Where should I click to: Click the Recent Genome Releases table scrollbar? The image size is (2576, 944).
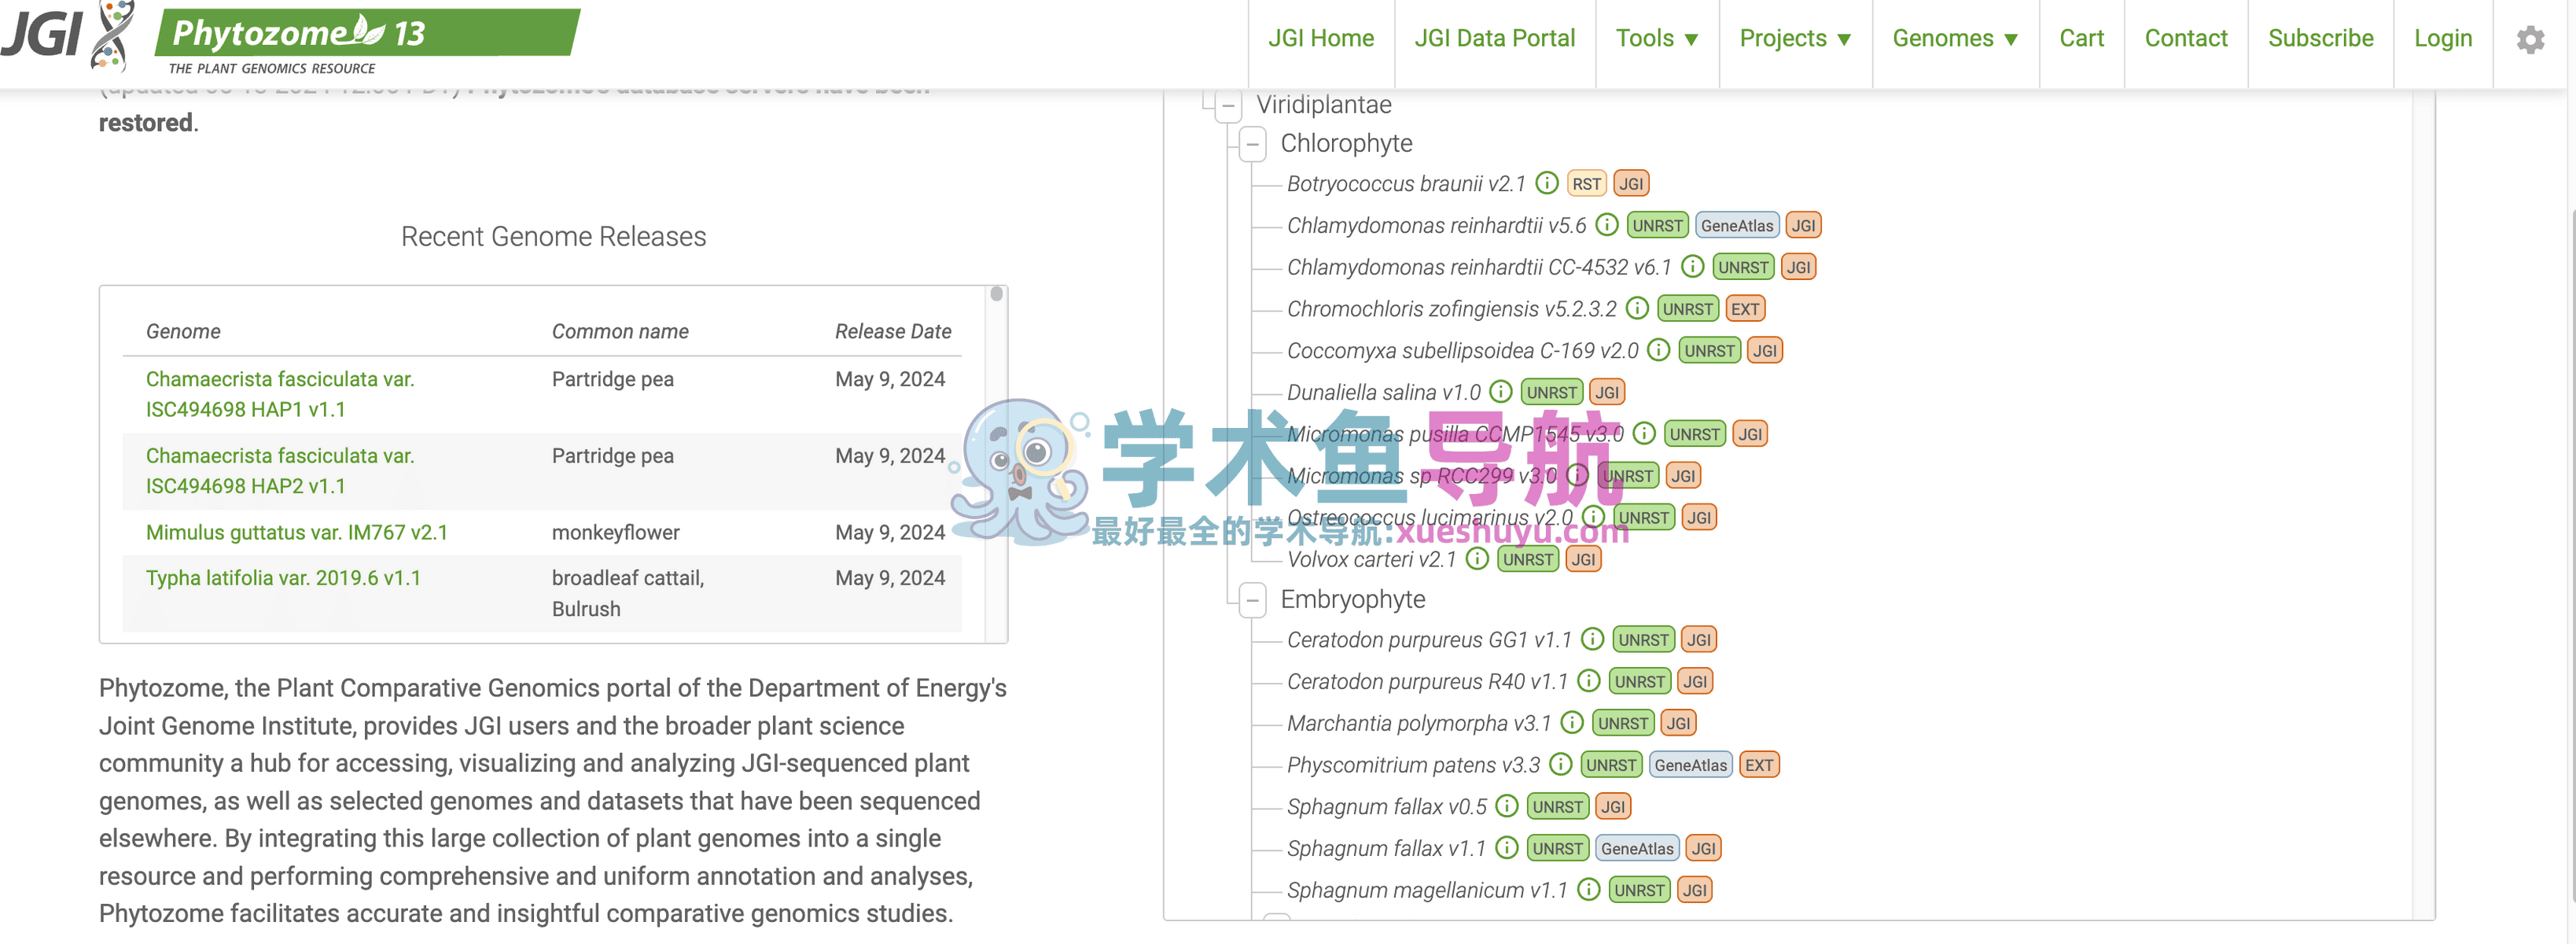pyautogui.click(x=996, y=294)
